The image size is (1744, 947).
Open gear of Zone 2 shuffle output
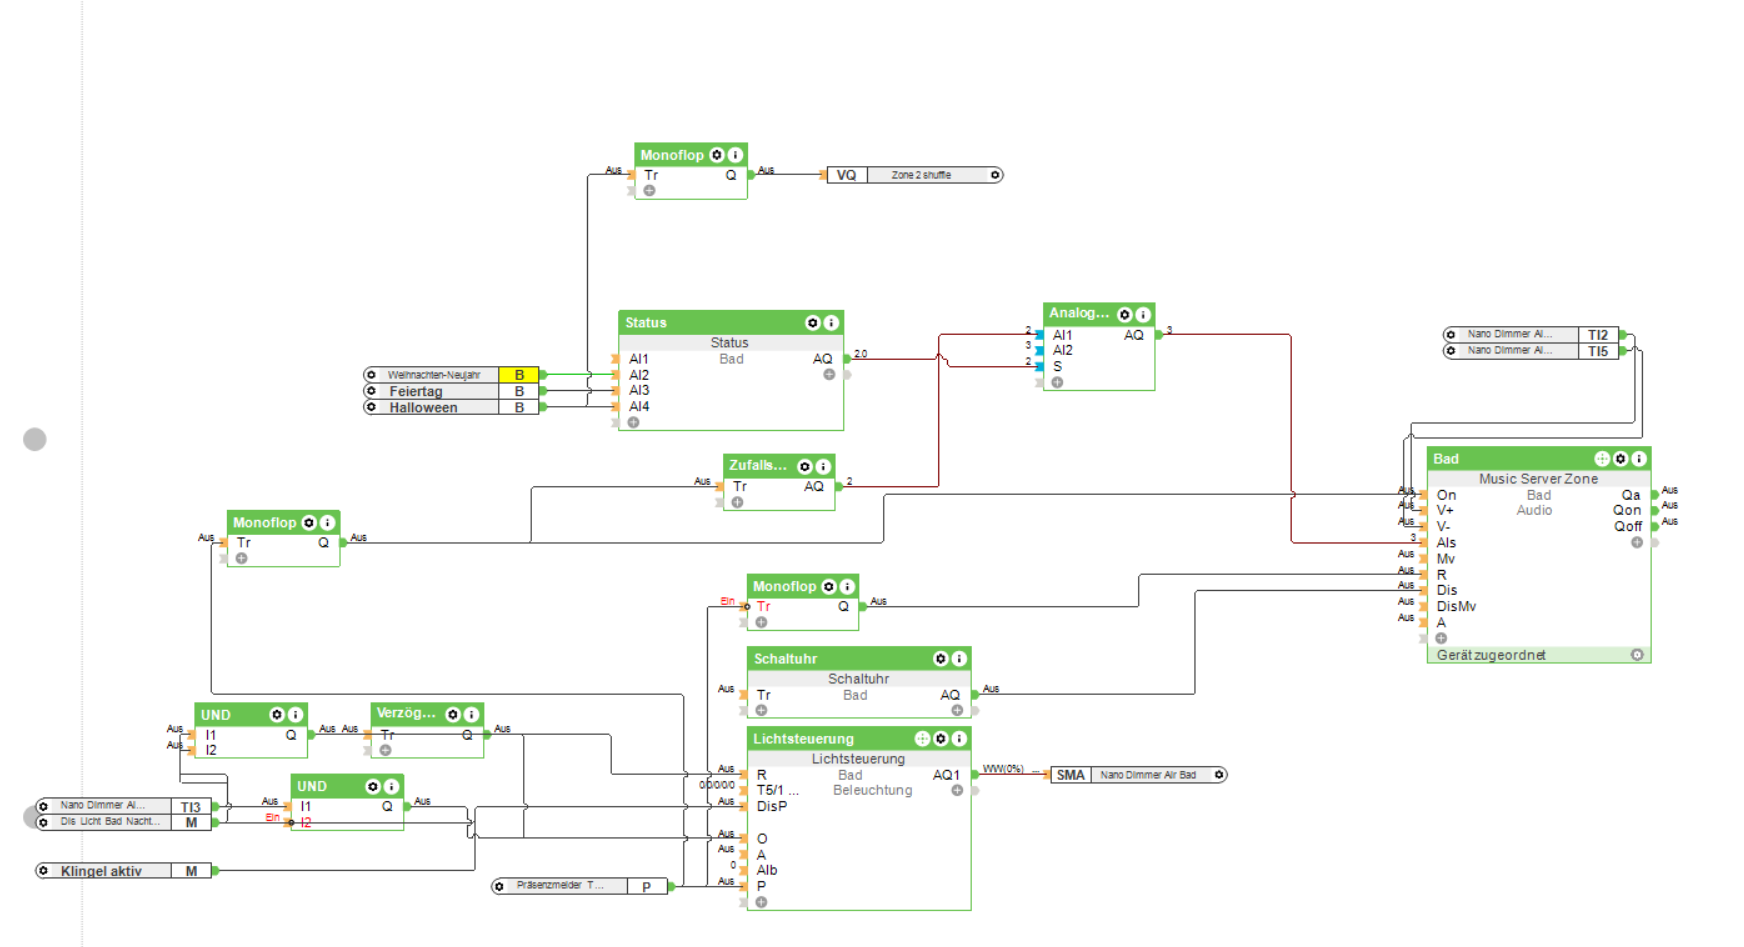(x=995, y=175)
